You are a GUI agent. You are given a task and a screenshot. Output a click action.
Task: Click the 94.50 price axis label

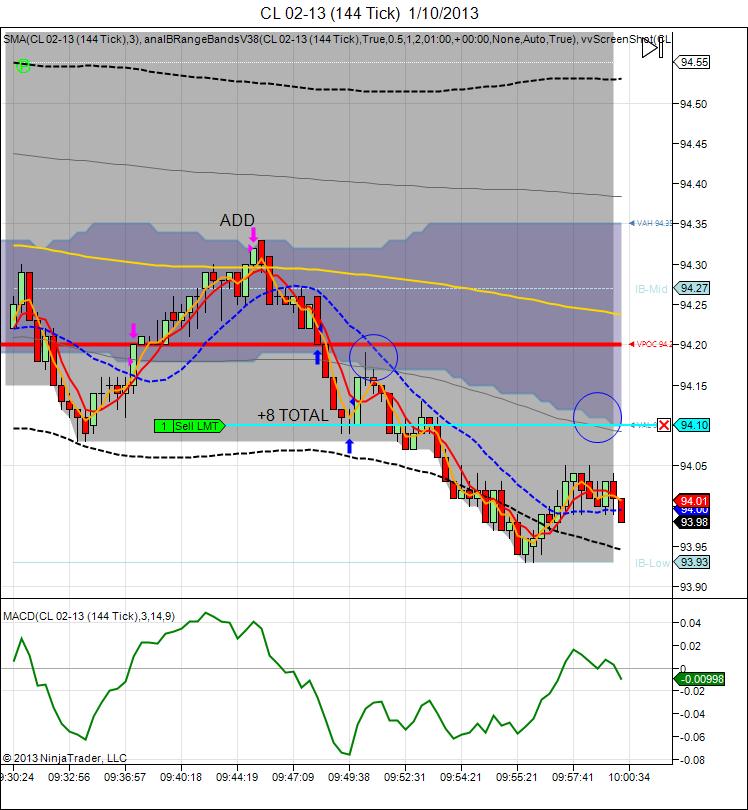coord(693,104)
